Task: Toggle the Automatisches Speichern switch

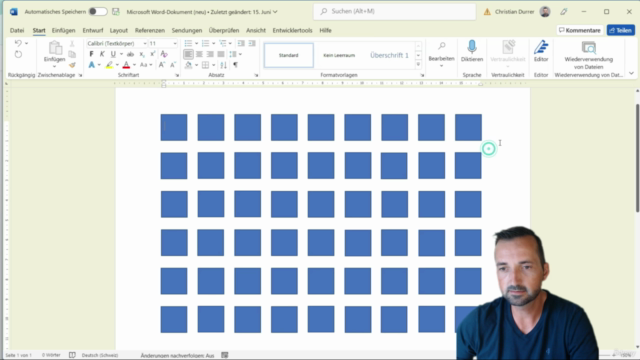Action: [98, 11]
